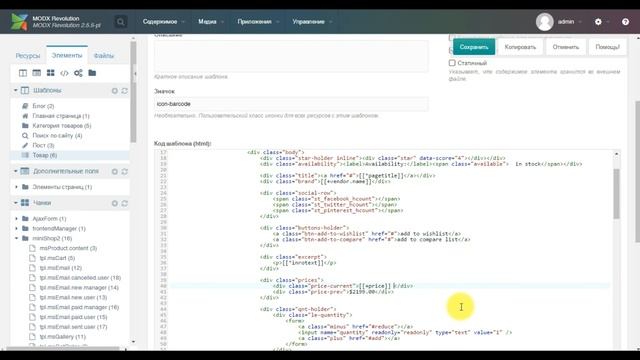Screen dimensions: 640x360
Task: Collapse the Шаблоны section
Action: (16, 90)
